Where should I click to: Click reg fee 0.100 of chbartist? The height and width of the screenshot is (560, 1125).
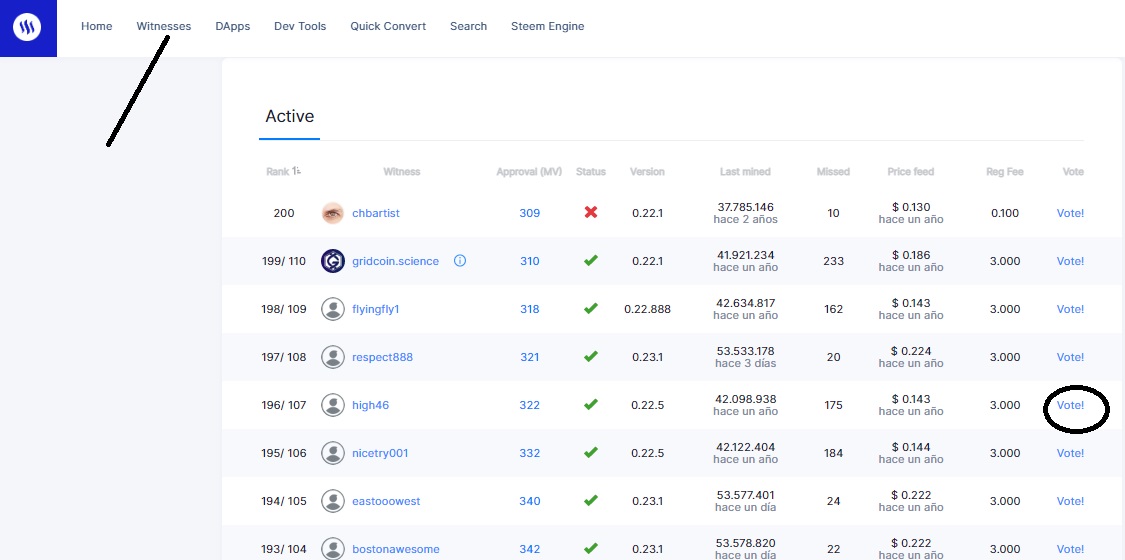pos(1004,213)
